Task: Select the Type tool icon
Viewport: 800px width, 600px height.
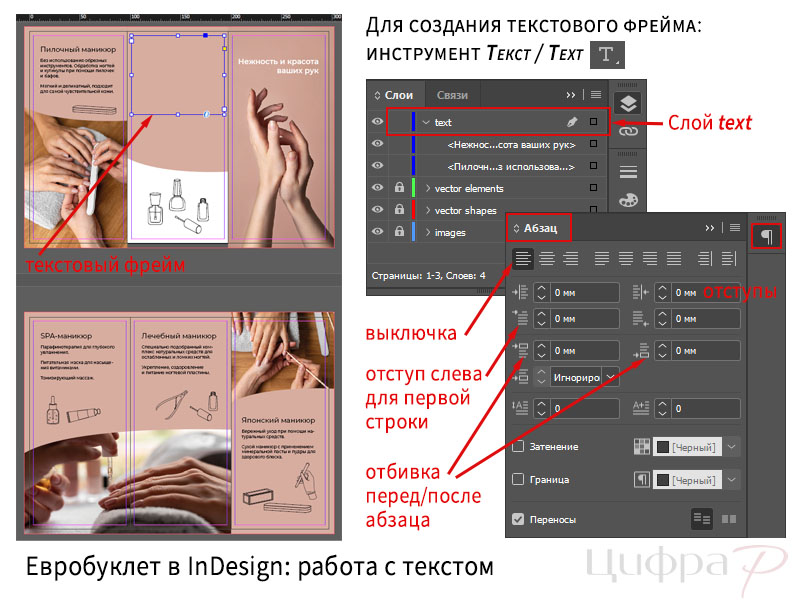Action: [607, 55]
